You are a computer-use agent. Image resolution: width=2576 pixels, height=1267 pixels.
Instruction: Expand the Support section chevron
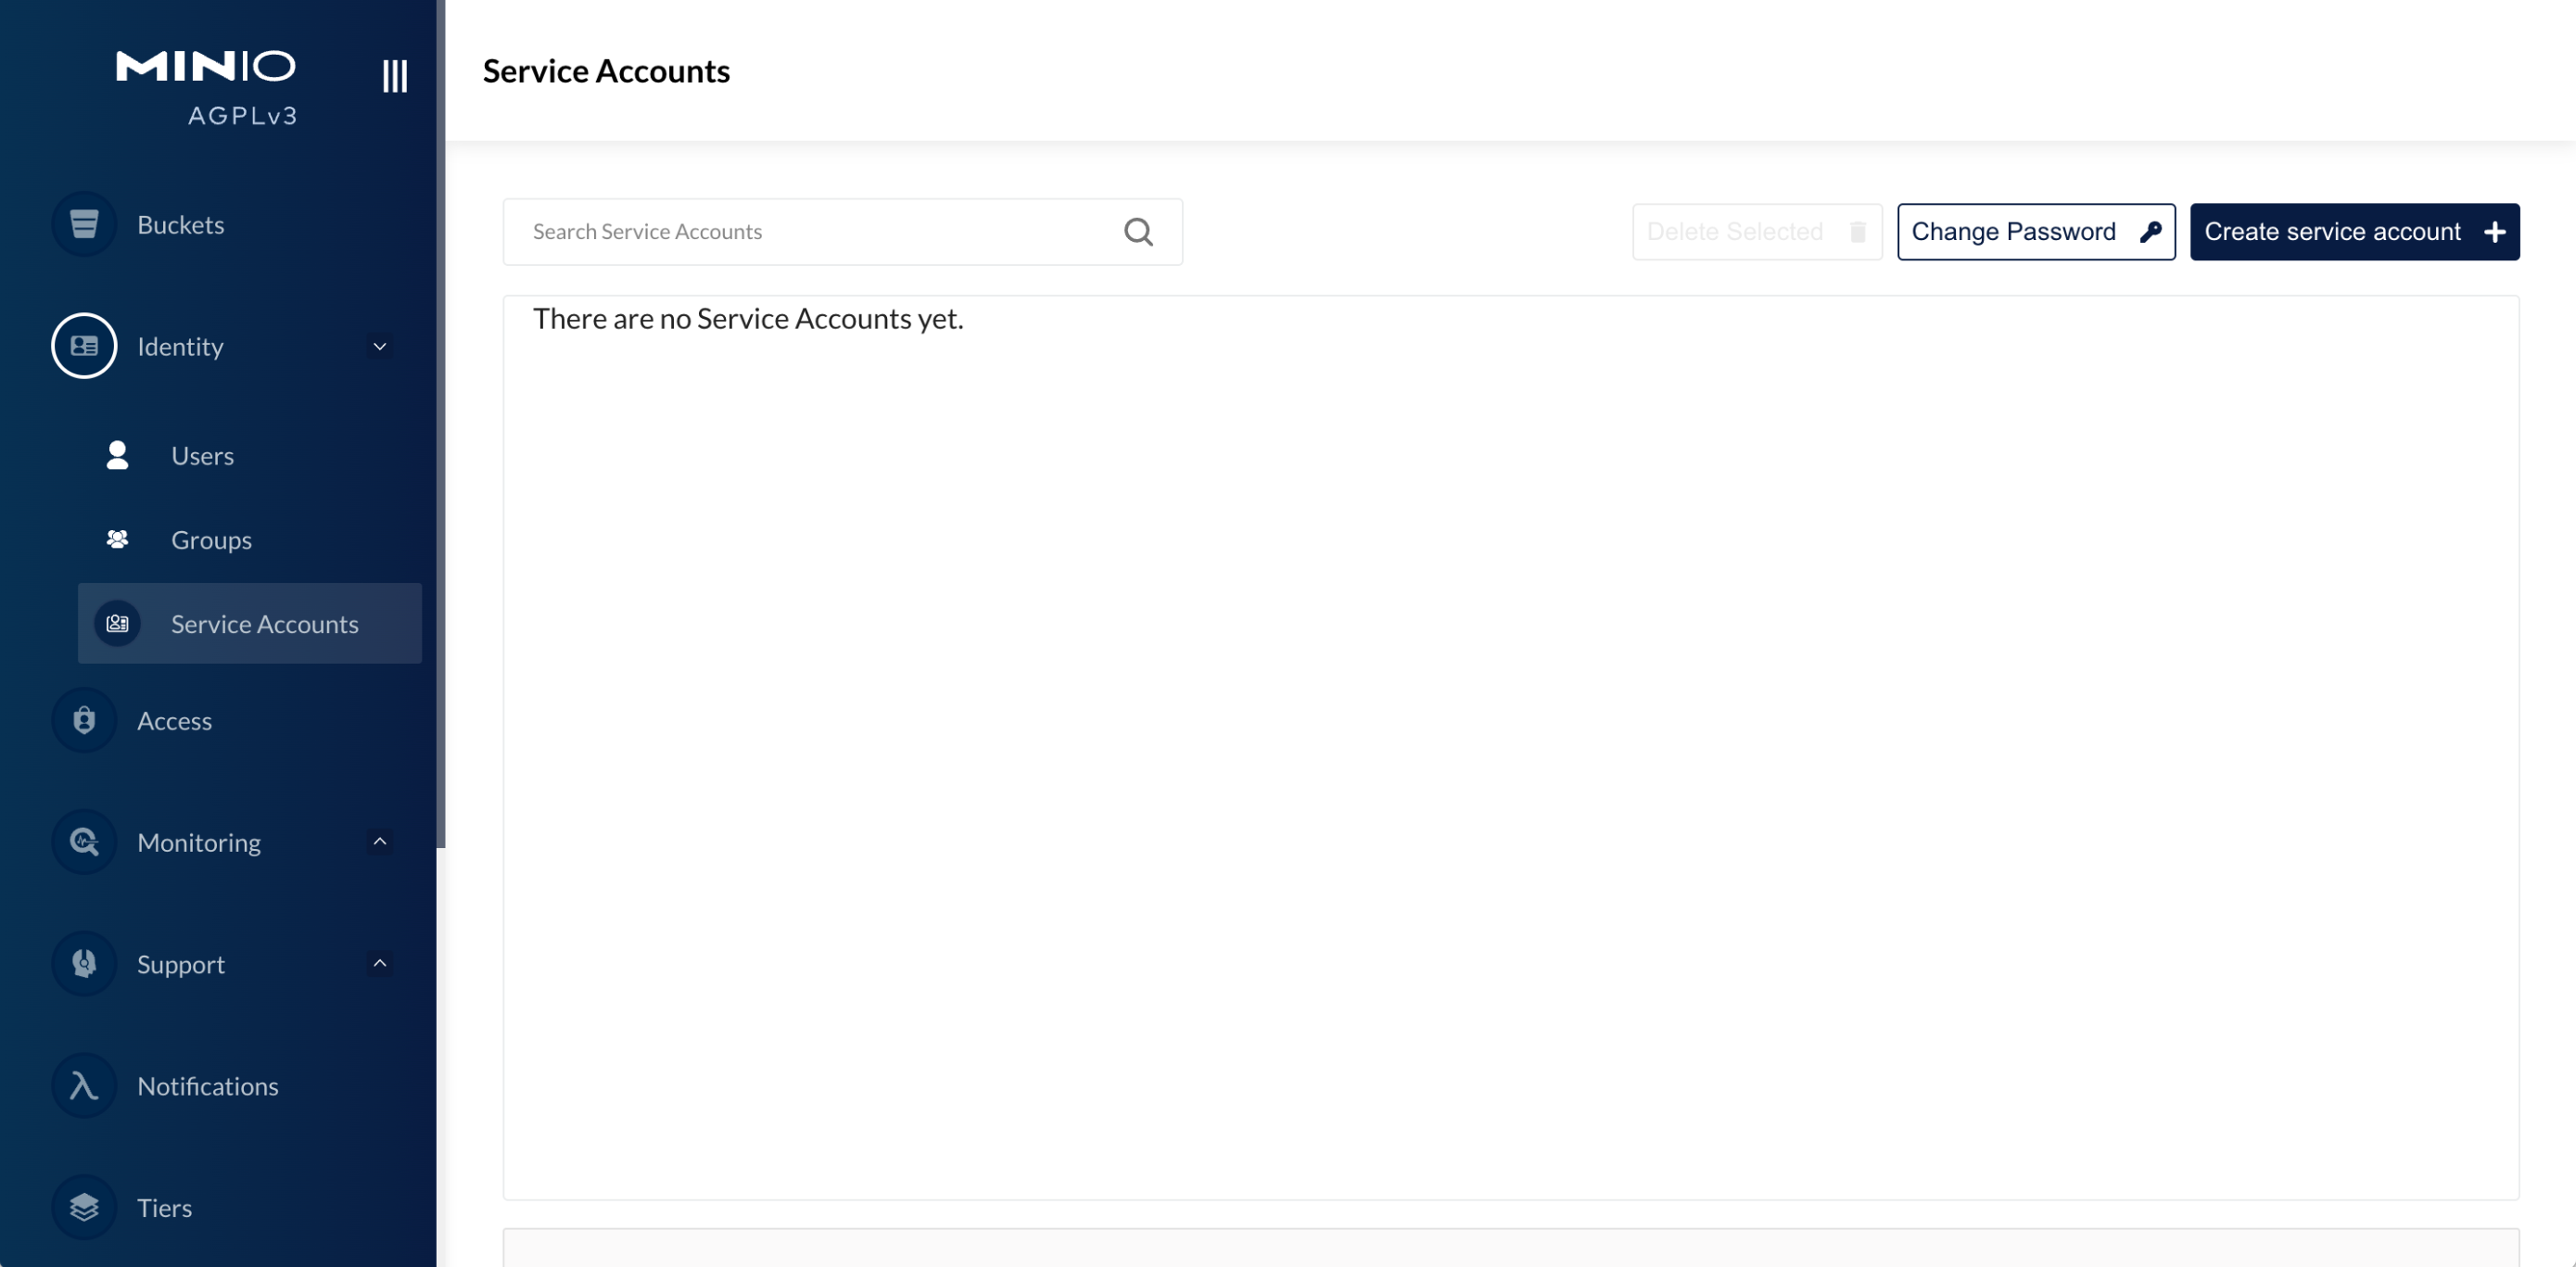(380, 964)
